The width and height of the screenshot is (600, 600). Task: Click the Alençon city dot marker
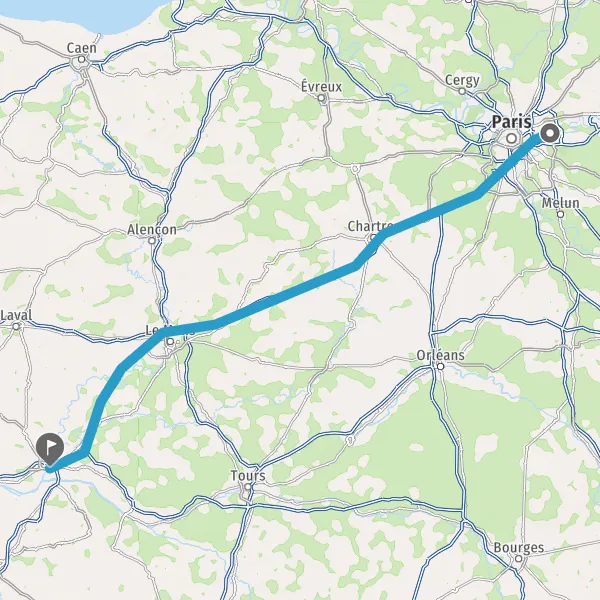tap(152, 241)
